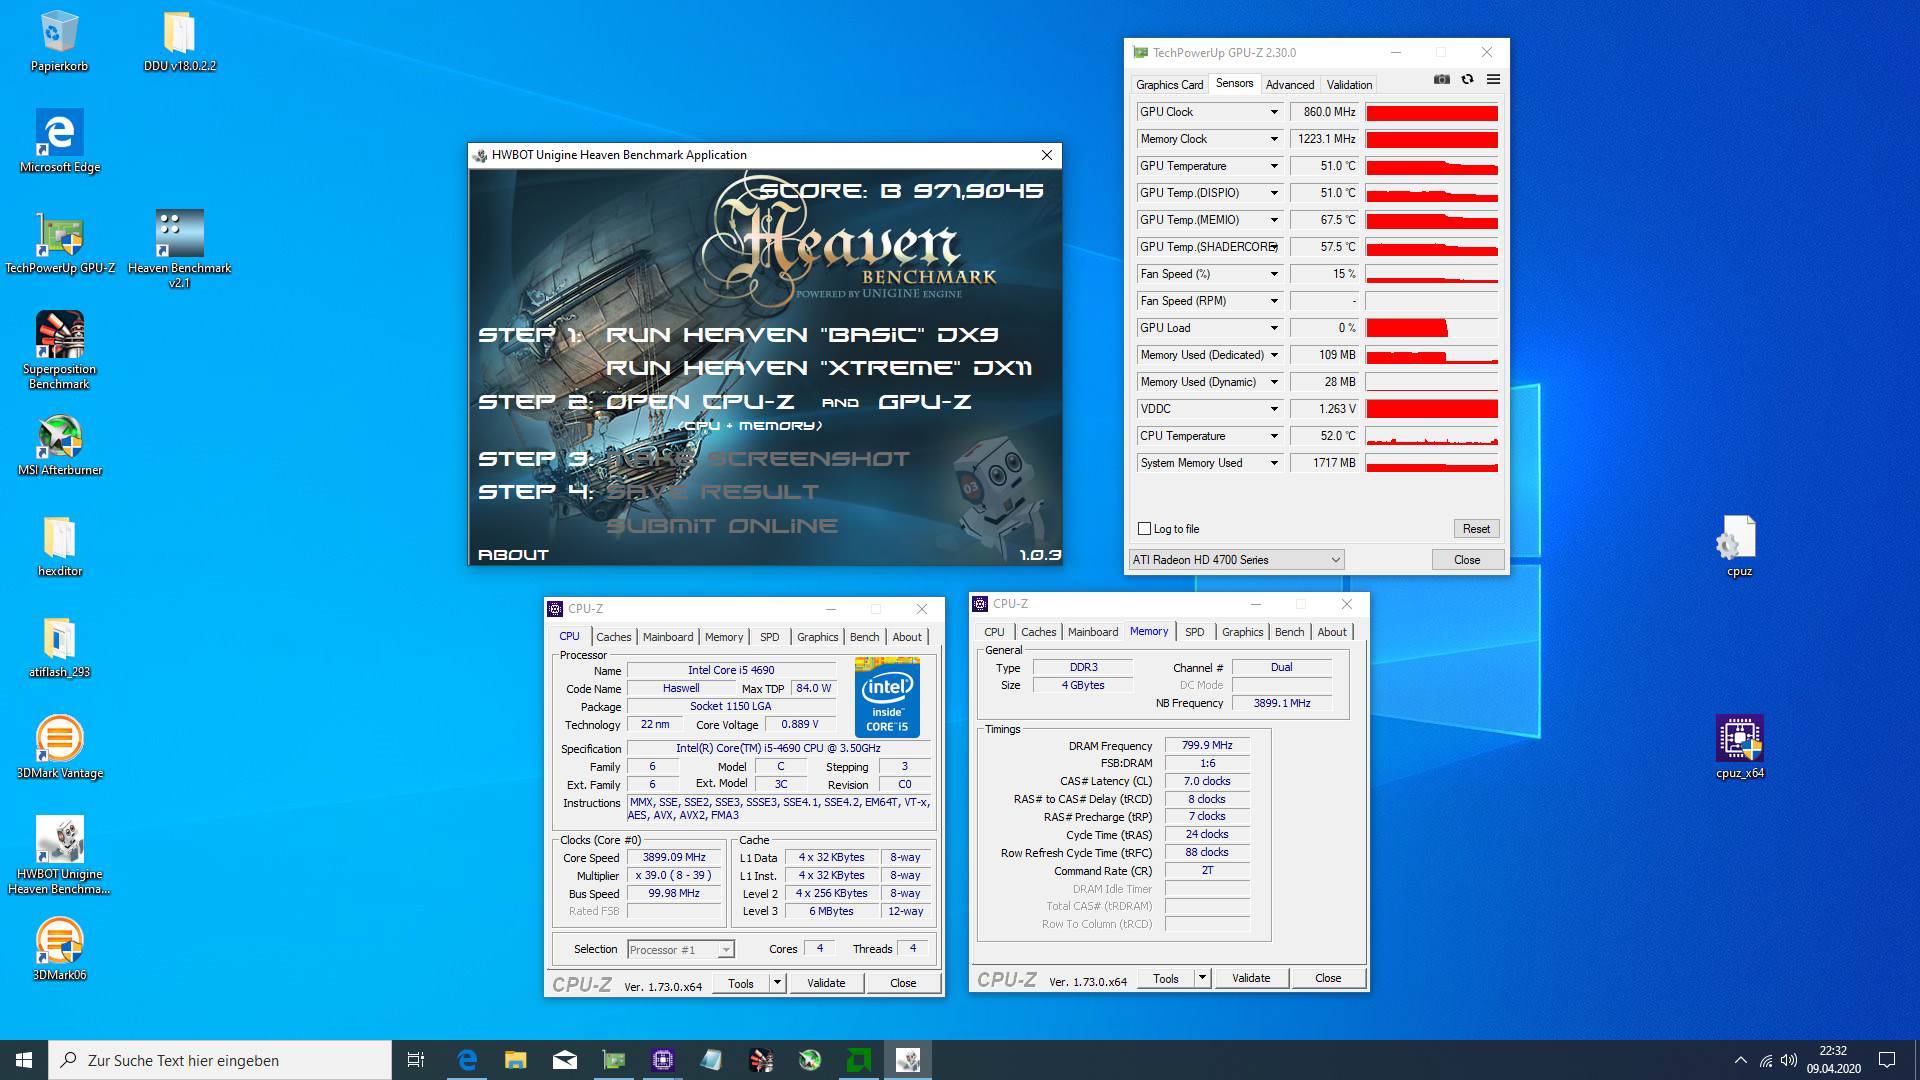1920x1080 pixels.
Task: Expand GPU Load sensor dropdown
Action: point(1274,328)
